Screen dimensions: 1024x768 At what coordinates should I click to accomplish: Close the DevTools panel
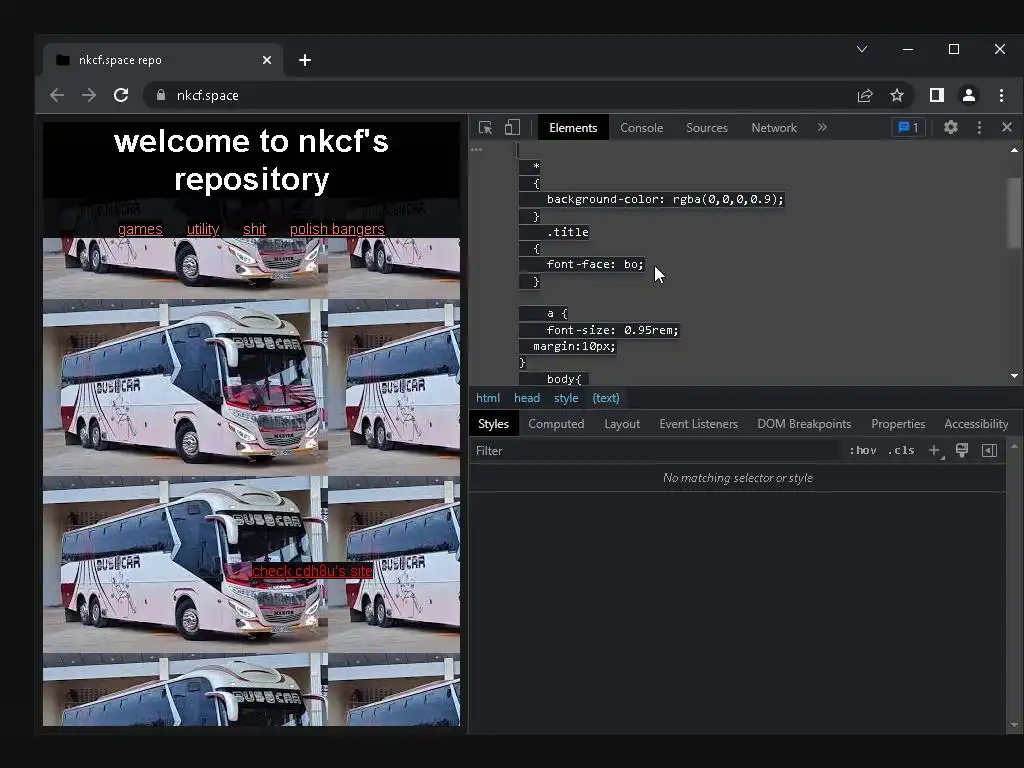(1006, 127)
